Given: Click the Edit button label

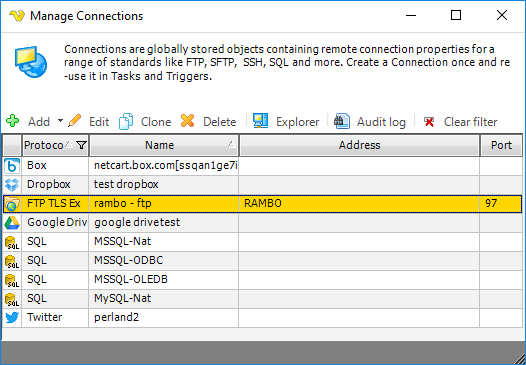Looking at the screenshot, I should pos(99,122).
